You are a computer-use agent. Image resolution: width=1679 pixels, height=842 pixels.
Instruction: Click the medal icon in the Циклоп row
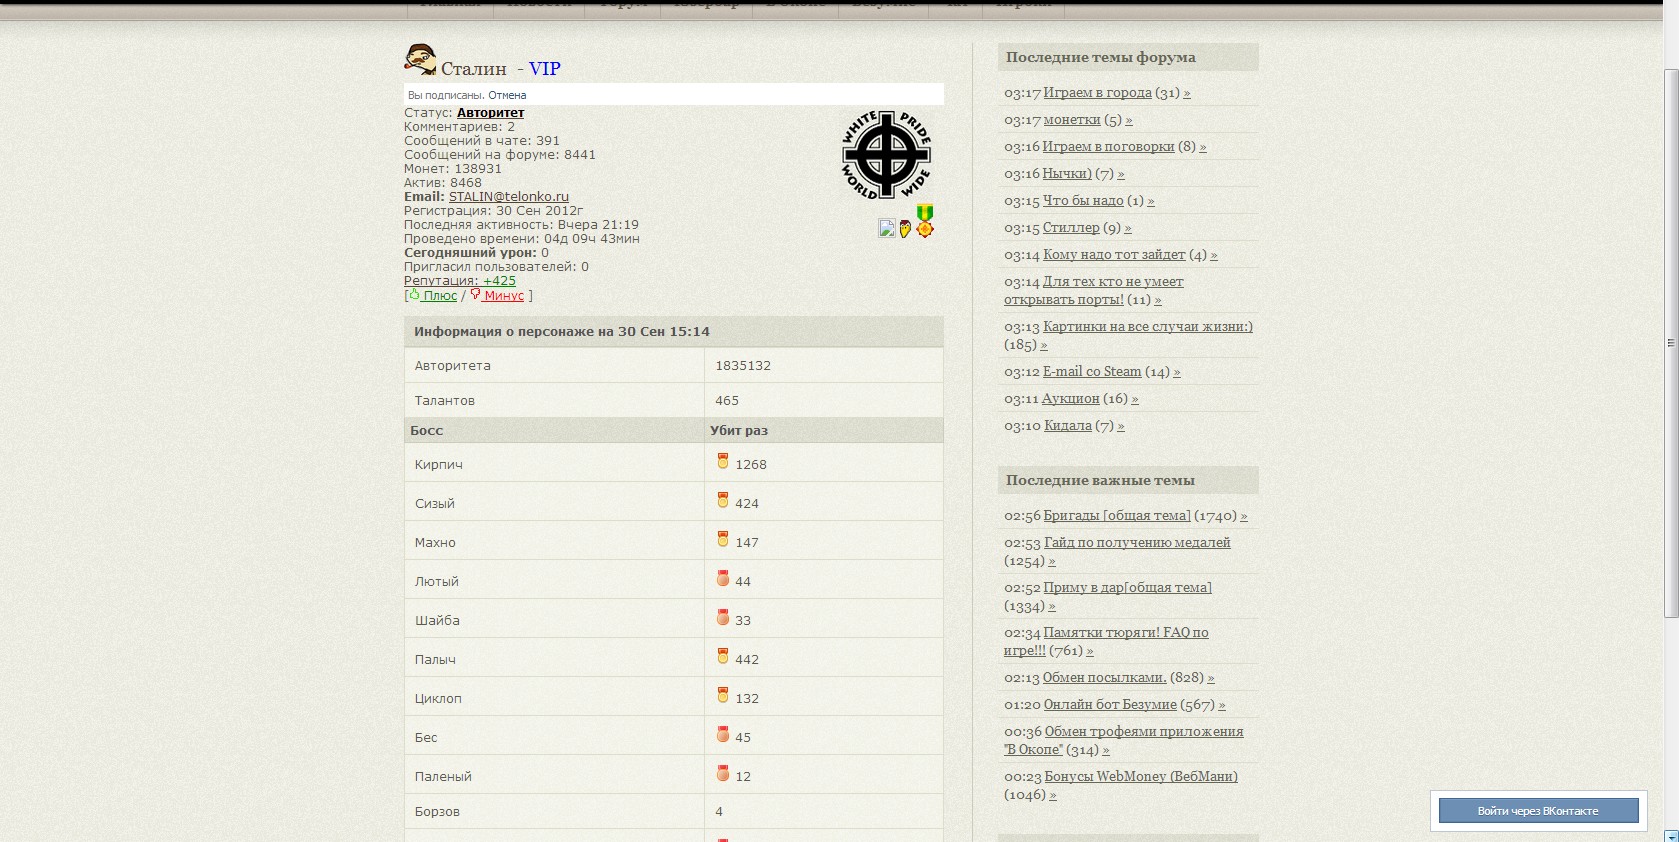[723, 695]
